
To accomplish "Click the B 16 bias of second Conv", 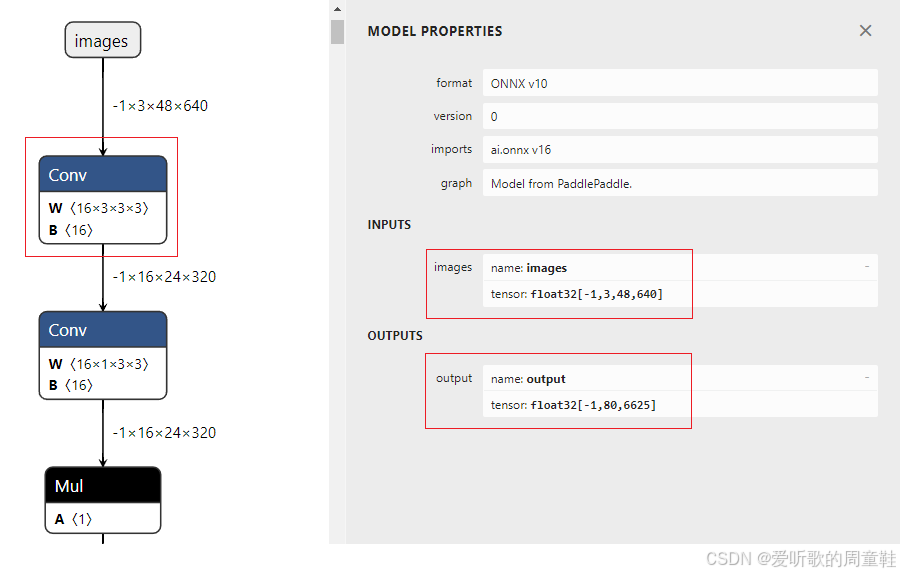I will click(x=71, y=385).
